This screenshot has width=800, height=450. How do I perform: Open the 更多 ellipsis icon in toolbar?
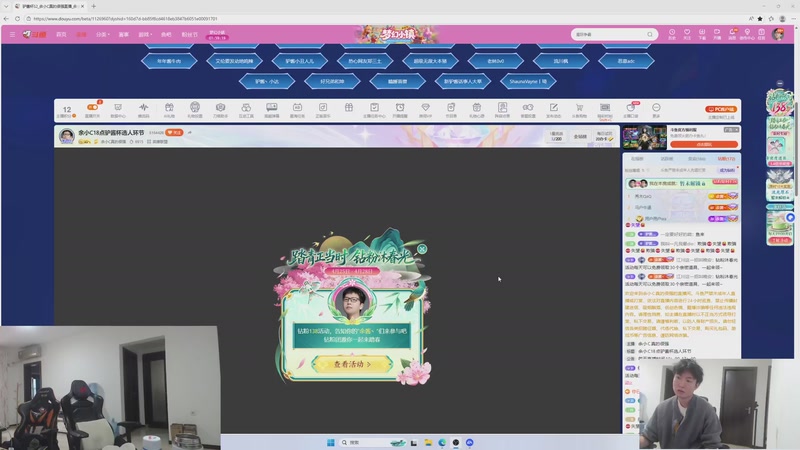click(656, 109)
